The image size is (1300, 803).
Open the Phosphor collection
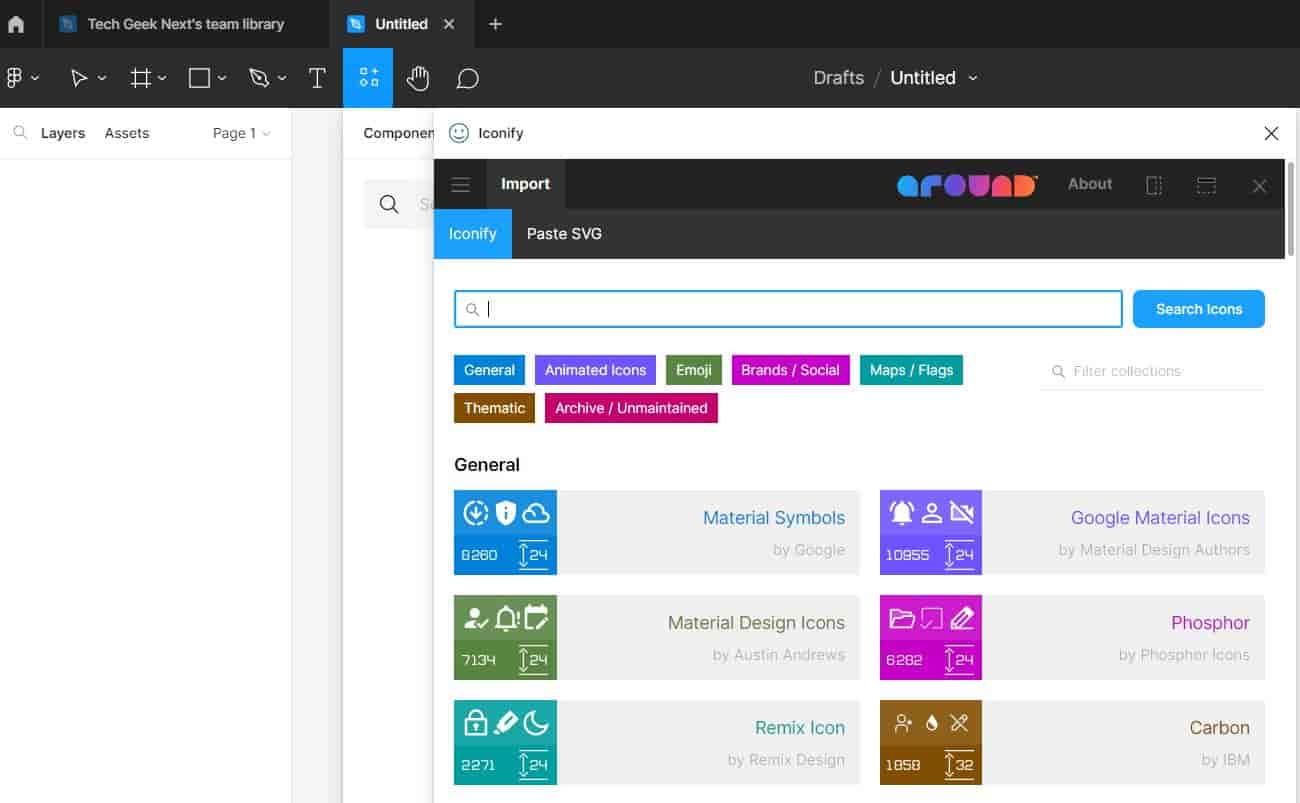pyautogui.click(x=1072, y=637)
